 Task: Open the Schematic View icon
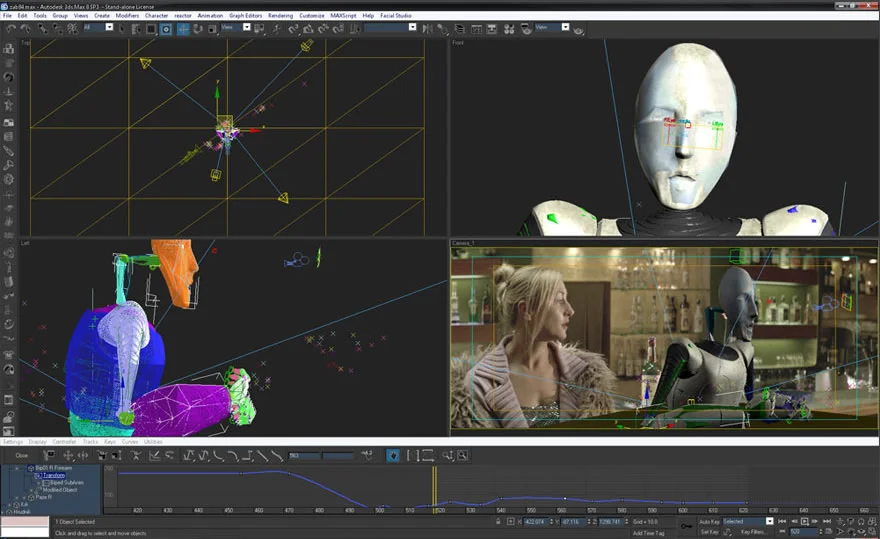(x=492, y=29)
